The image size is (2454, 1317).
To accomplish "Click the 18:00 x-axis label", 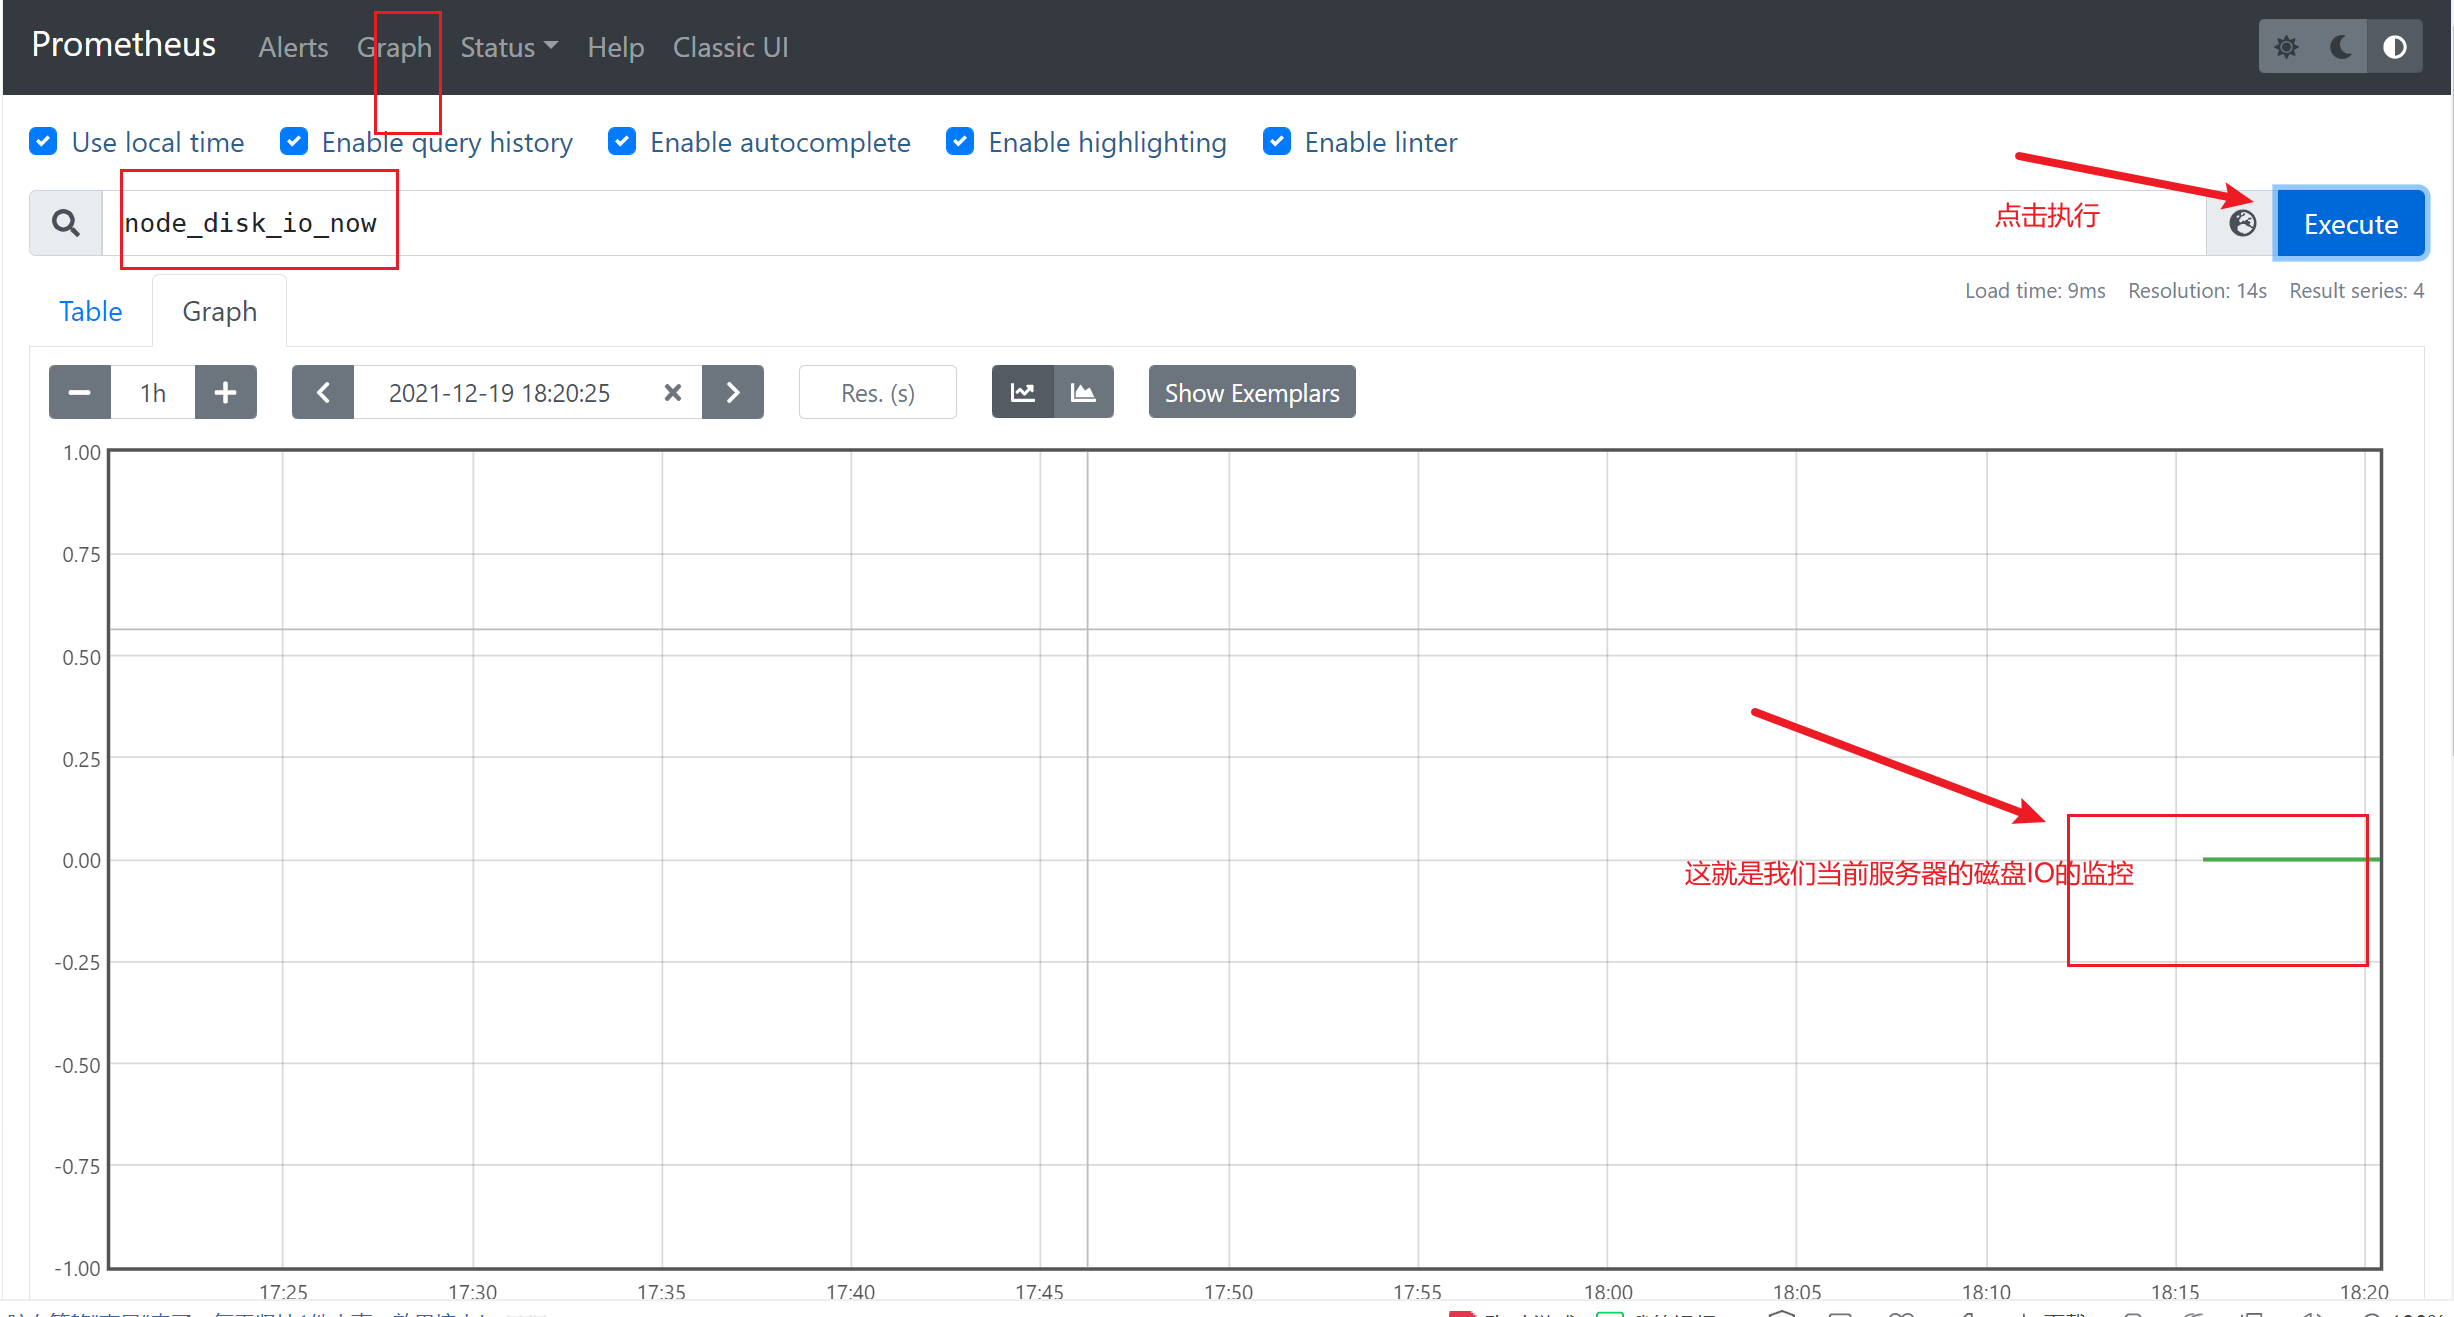I will [x=1608, y=1292].
